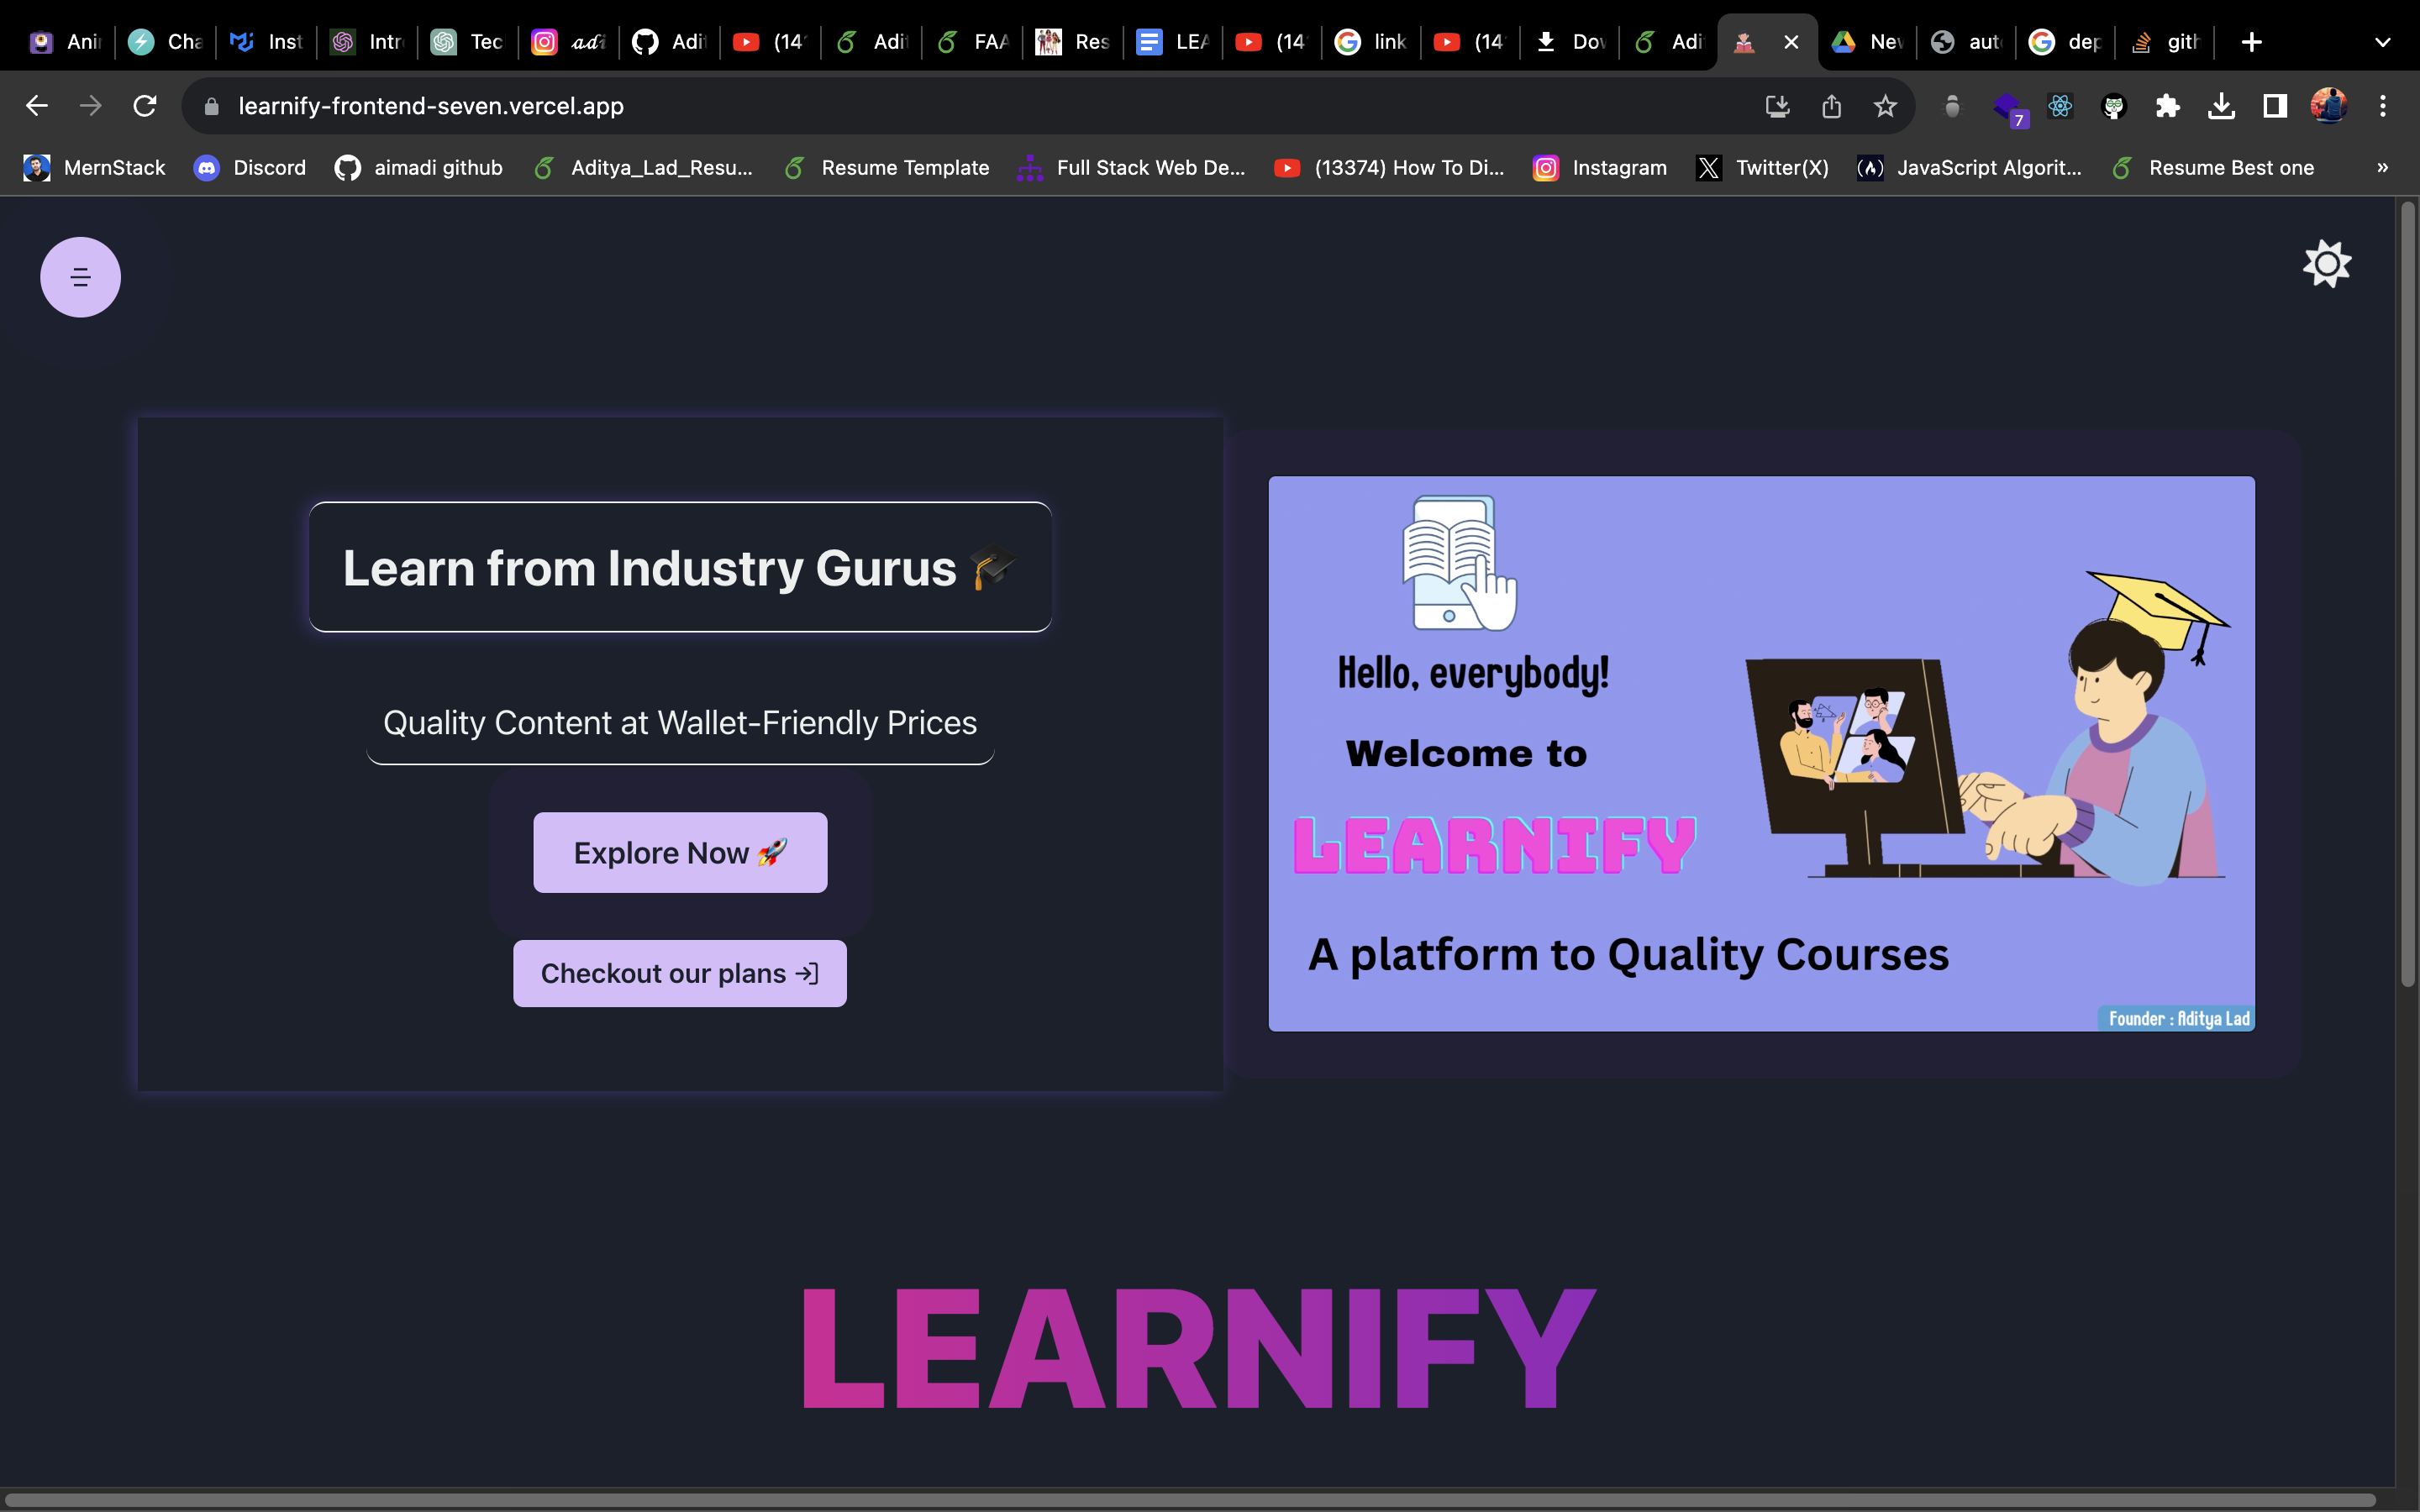
Task: Click the theme settings gear on the Learnify page
Action: coord(2327,263)
